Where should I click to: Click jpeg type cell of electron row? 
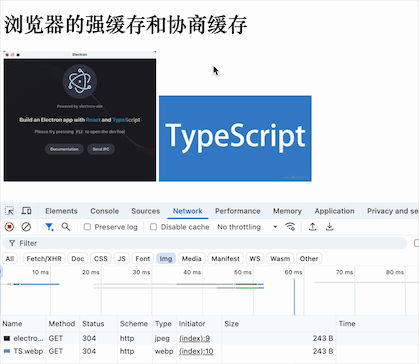[x=162, y=338]
